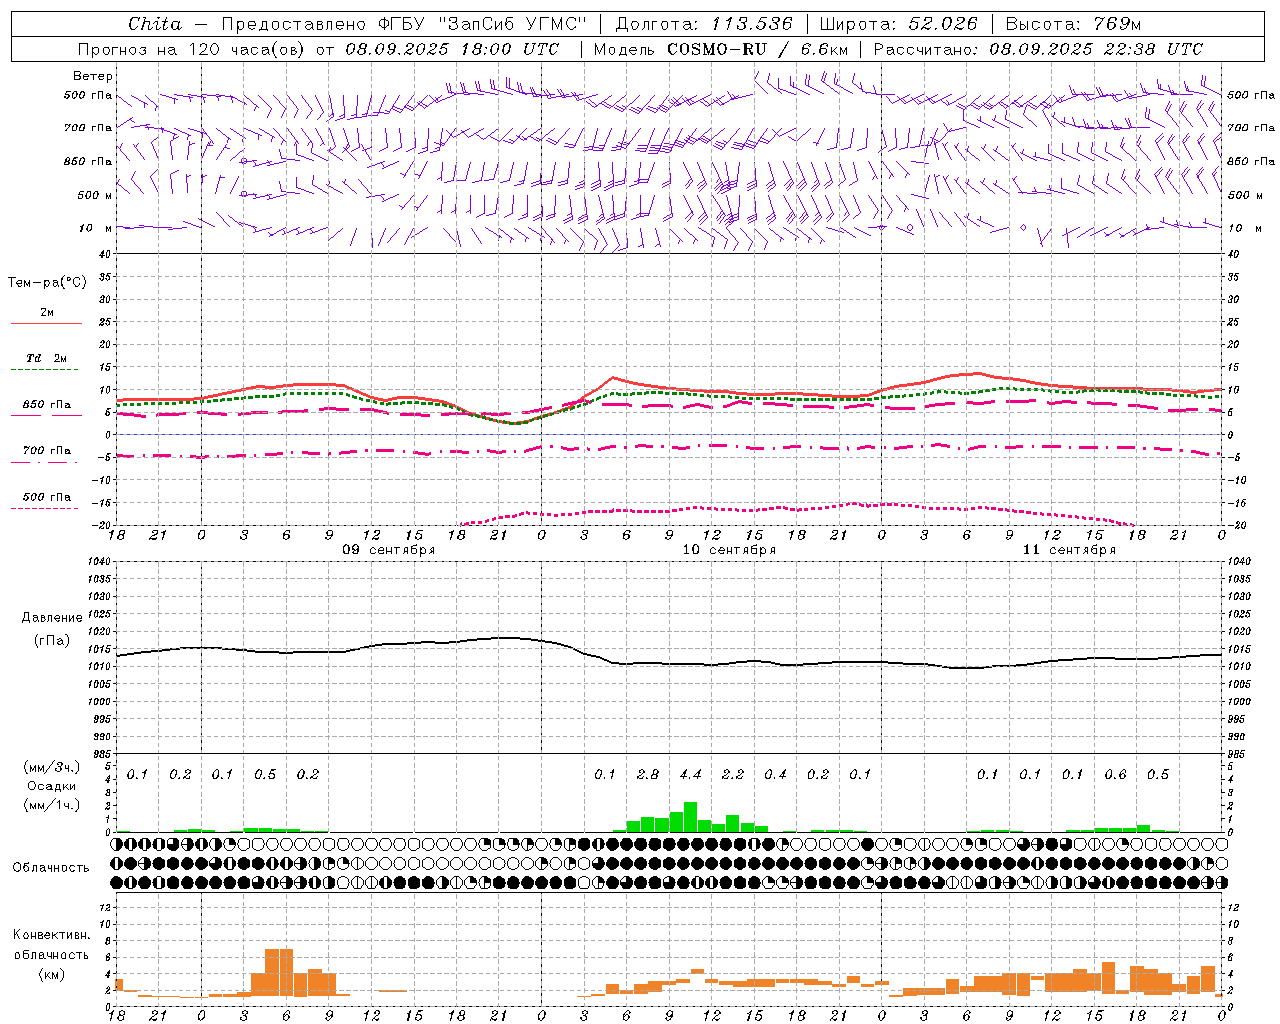This screenshot has width=1280, height=1024.
Task: Click the '0.6' precipitation total value
Action: [1116, 775]
